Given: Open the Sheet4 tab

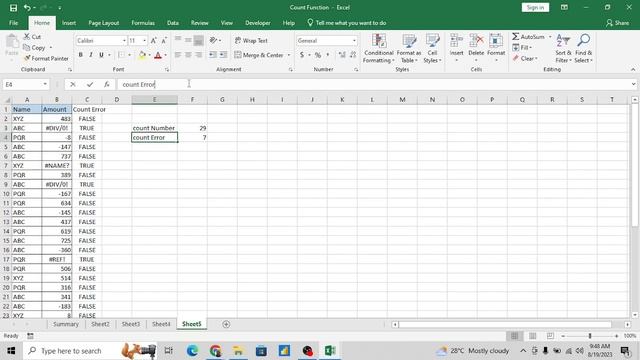Looking at the screenshot, I should point(161,324).
